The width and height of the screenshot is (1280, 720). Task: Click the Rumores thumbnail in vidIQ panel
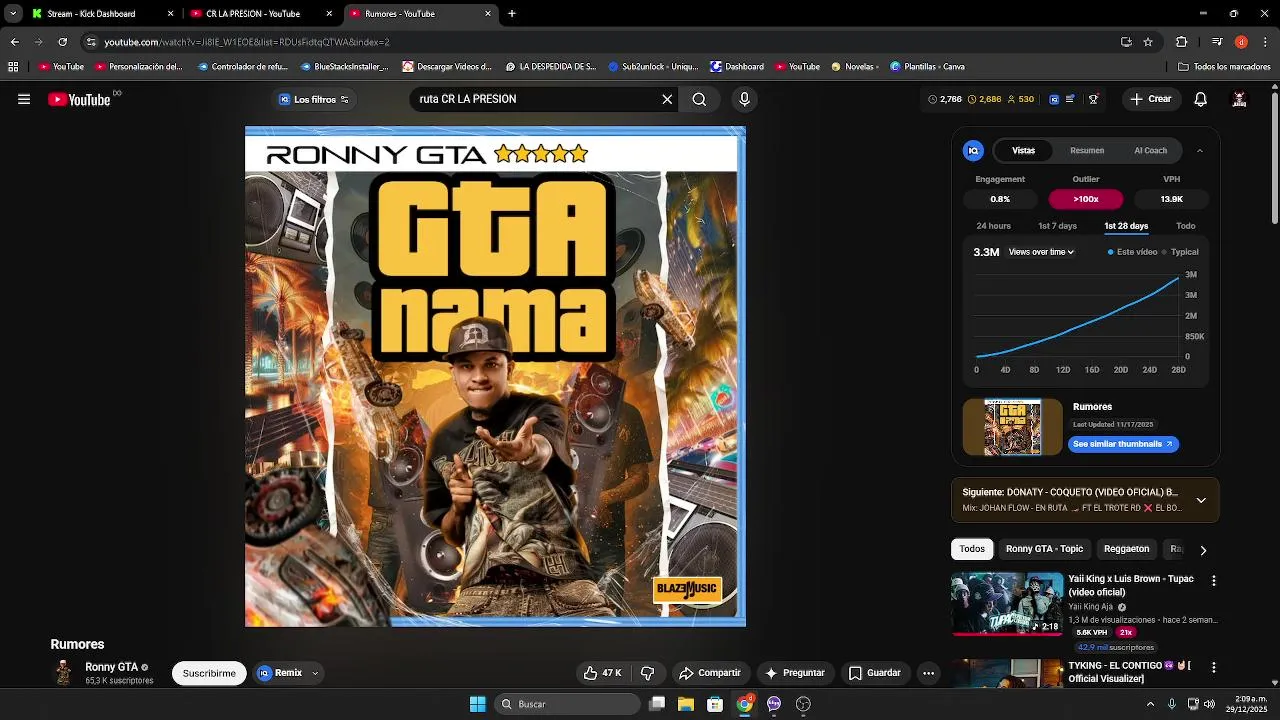click(1012, 427)
